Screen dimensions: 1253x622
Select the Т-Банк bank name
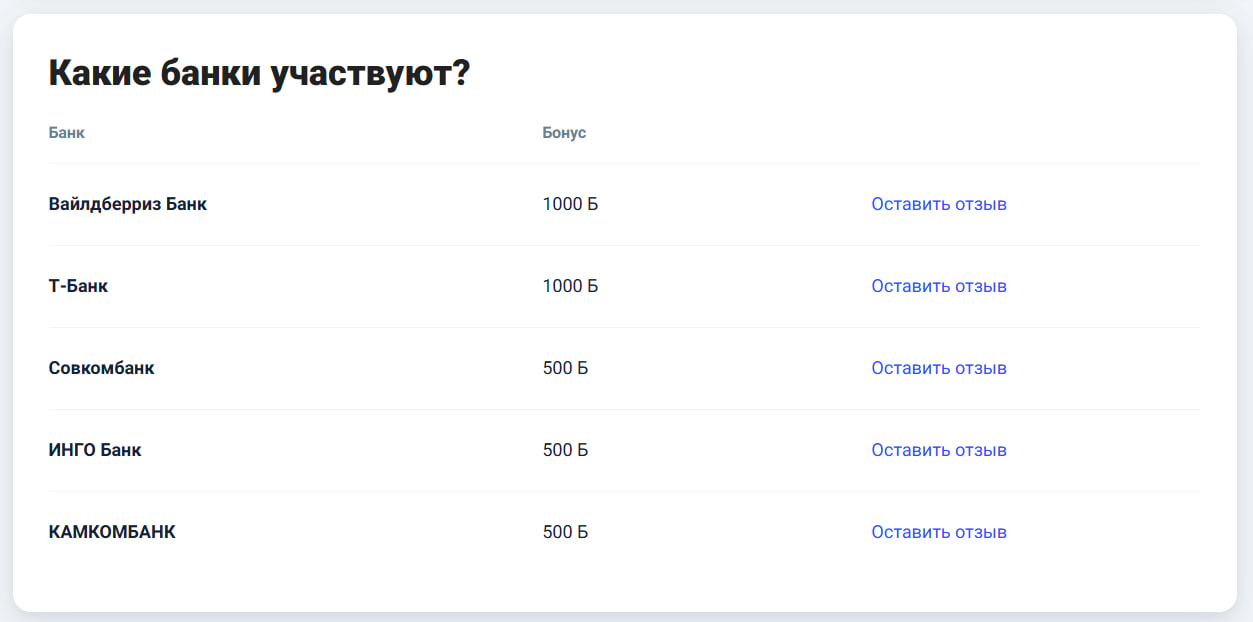pos(78,286)
